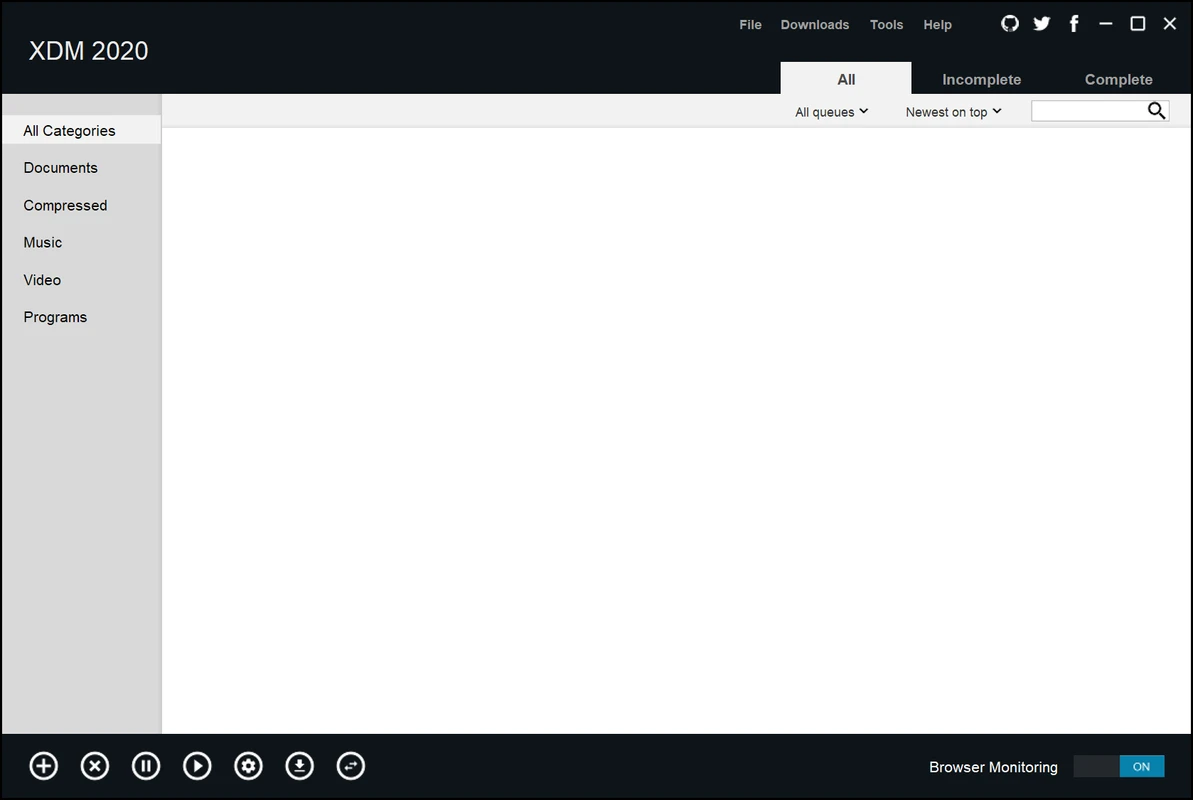Open the All queues dropdown
The image size is (1193, 800).
[x=831, y=111]
